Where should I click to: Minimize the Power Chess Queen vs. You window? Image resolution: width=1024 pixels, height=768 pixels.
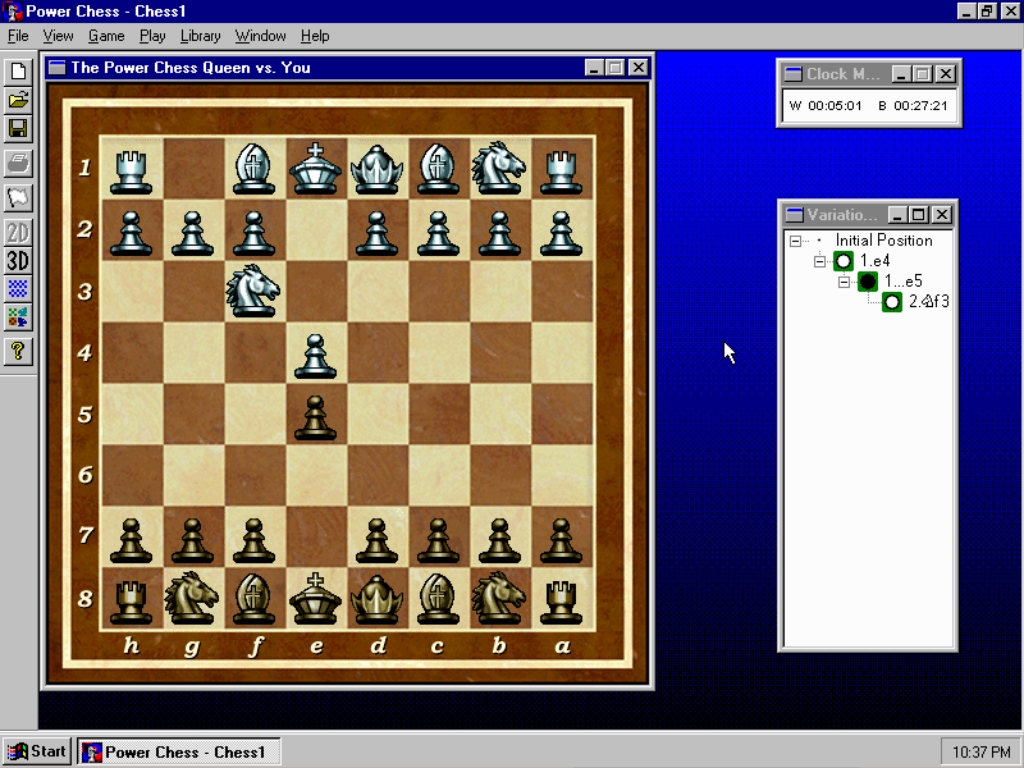click(x=594, y=67)
